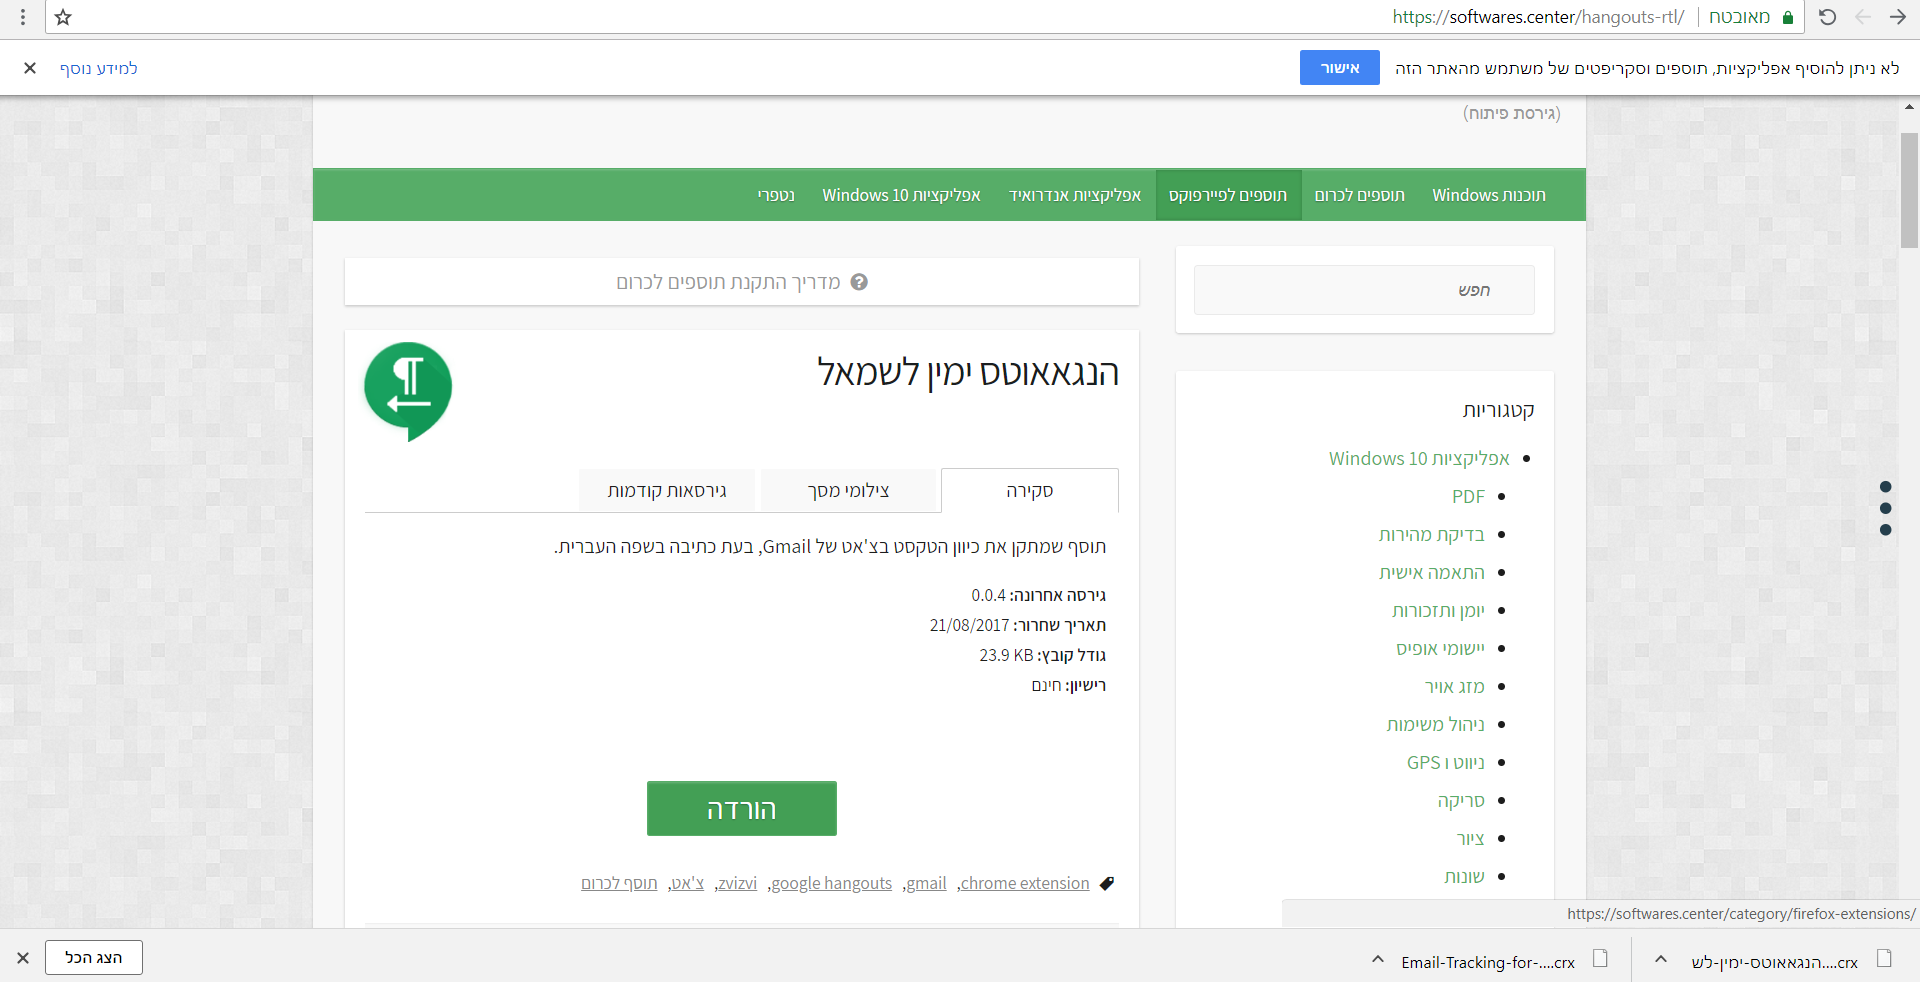Screen dimensions: 1920x982
Task: Click the blue אישור button
Action: [x=1340, y=68]
